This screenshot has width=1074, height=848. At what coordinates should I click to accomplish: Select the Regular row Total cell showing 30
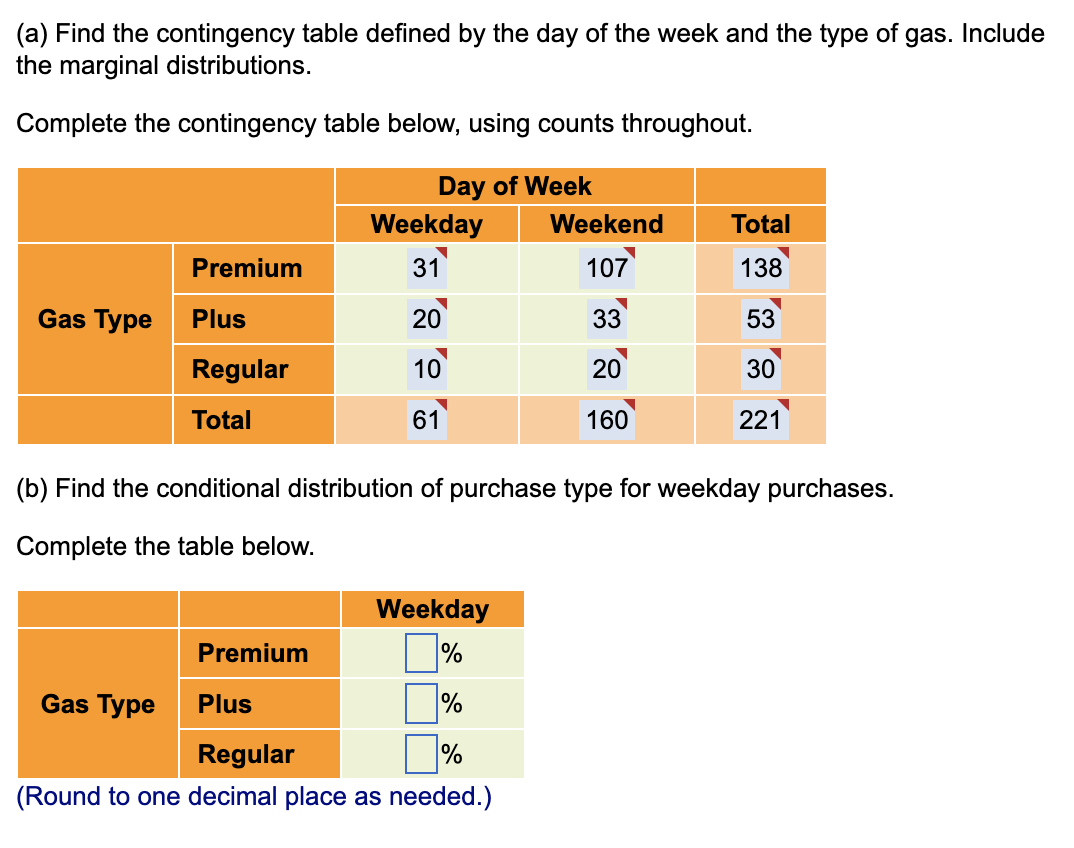tap(761, 369)
